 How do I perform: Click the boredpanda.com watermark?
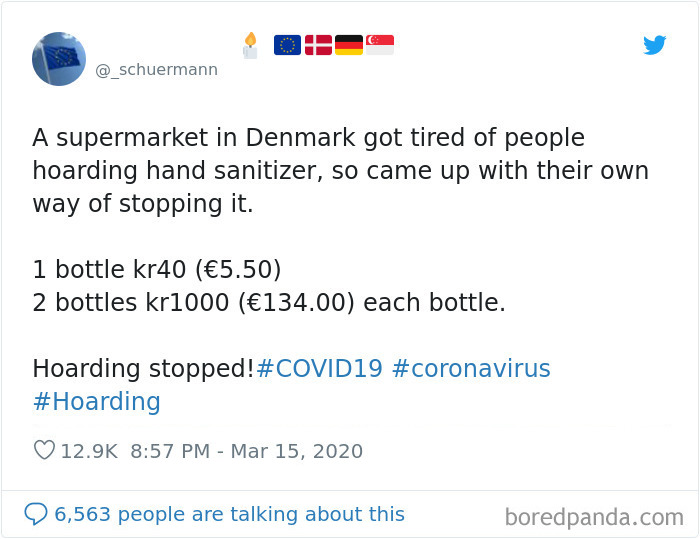[594, 517]
